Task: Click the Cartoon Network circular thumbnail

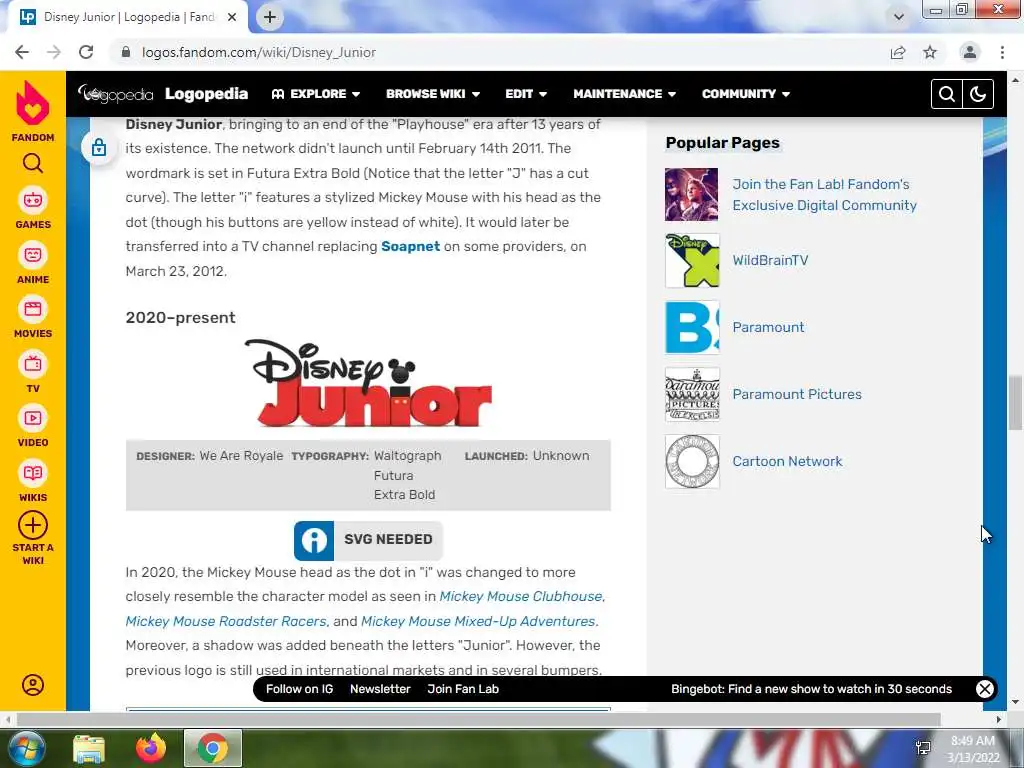Action: pos(692,462)
